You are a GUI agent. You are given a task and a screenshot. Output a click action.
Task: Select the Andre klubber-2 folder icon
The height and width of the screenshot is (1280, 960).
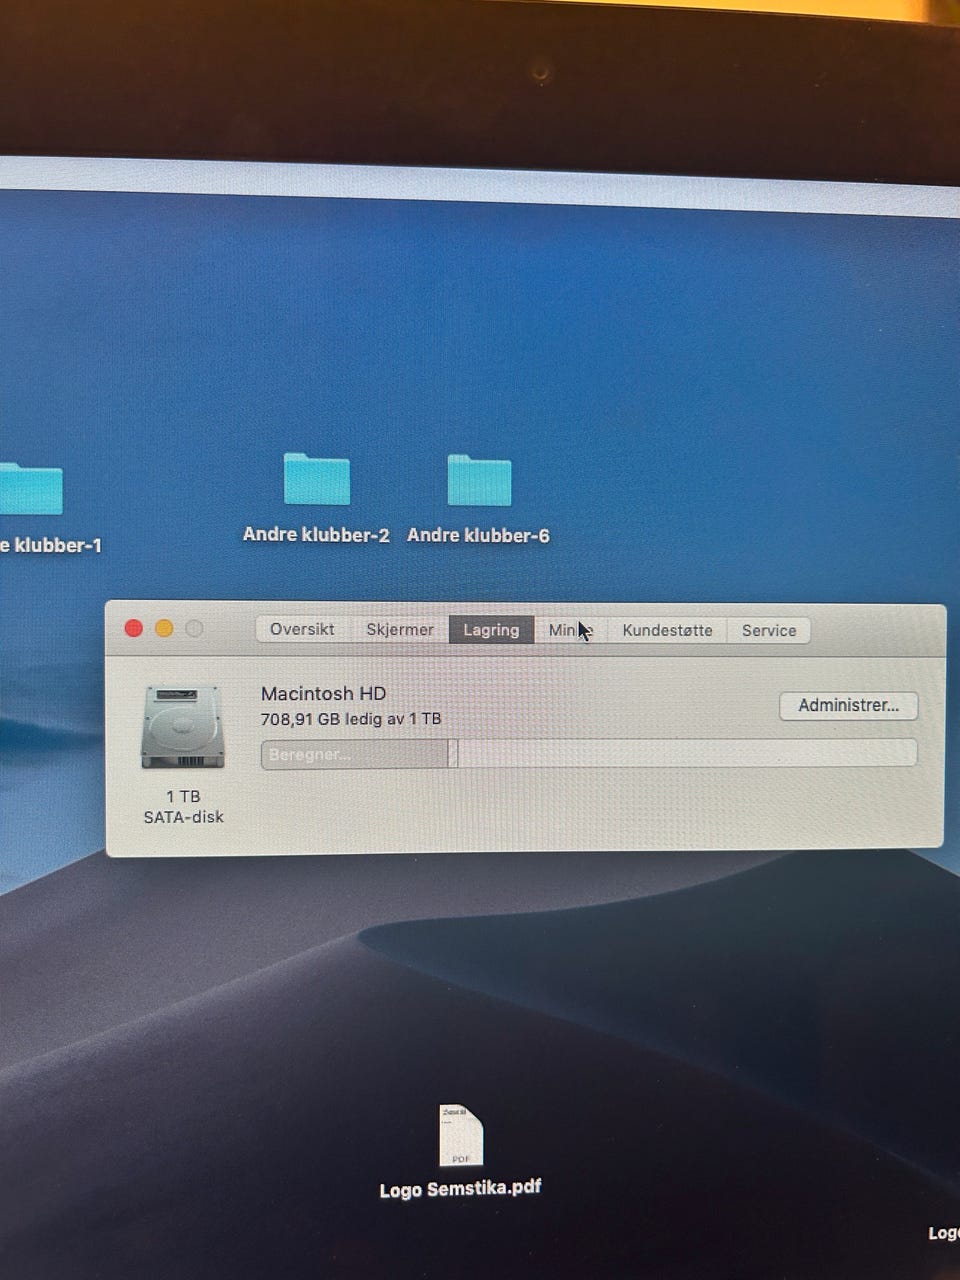coord(316,479)
